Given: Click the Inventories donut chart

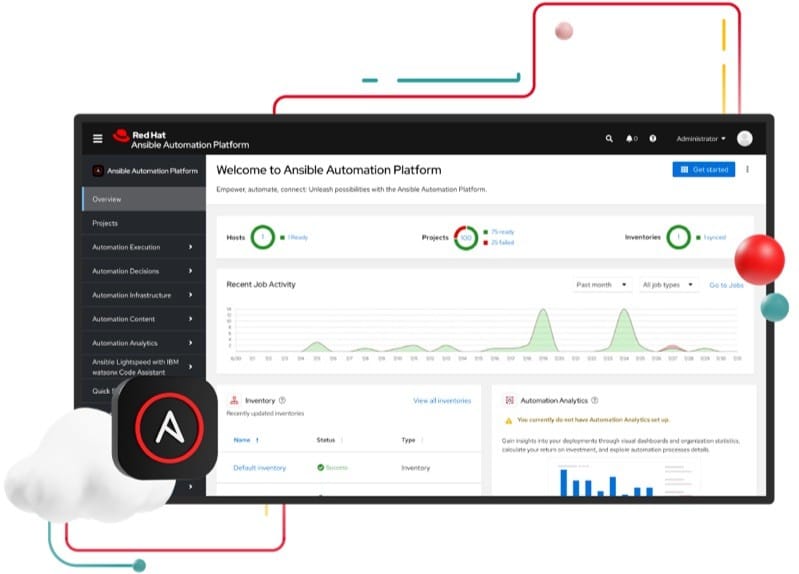Looking at the screenshot, I should point(678,237).
